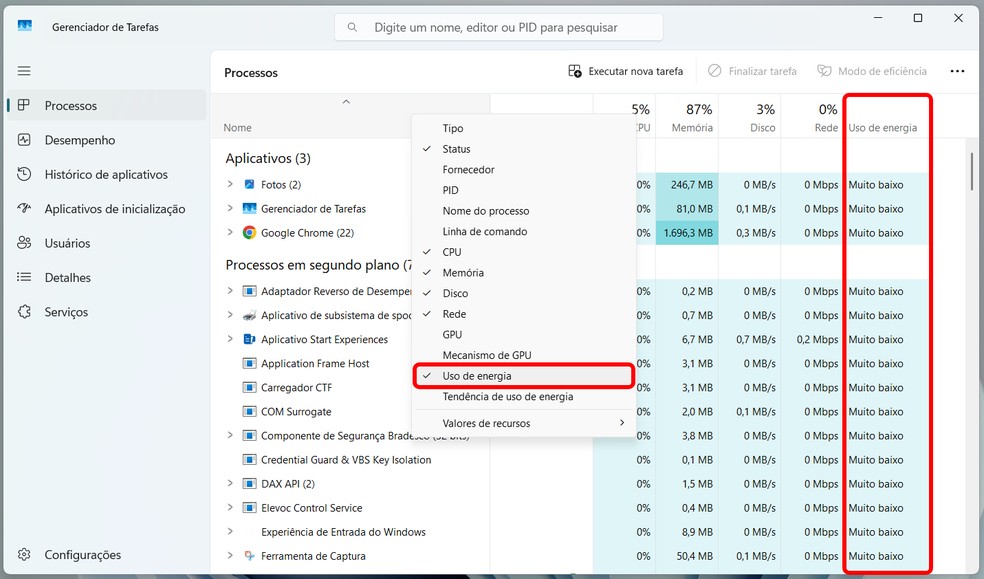984x579 pixels.
Task: Open Histórico de aplicativos page
Action: pyautogui.click(x=106, y=174)
